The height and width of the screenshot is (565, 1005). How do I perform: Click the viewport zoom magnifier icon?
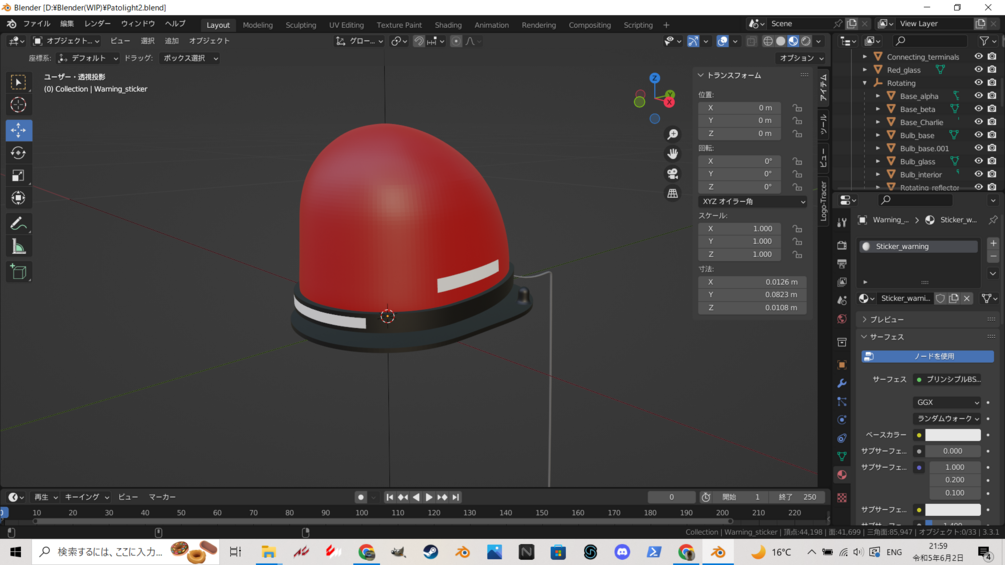coord(672,135)
